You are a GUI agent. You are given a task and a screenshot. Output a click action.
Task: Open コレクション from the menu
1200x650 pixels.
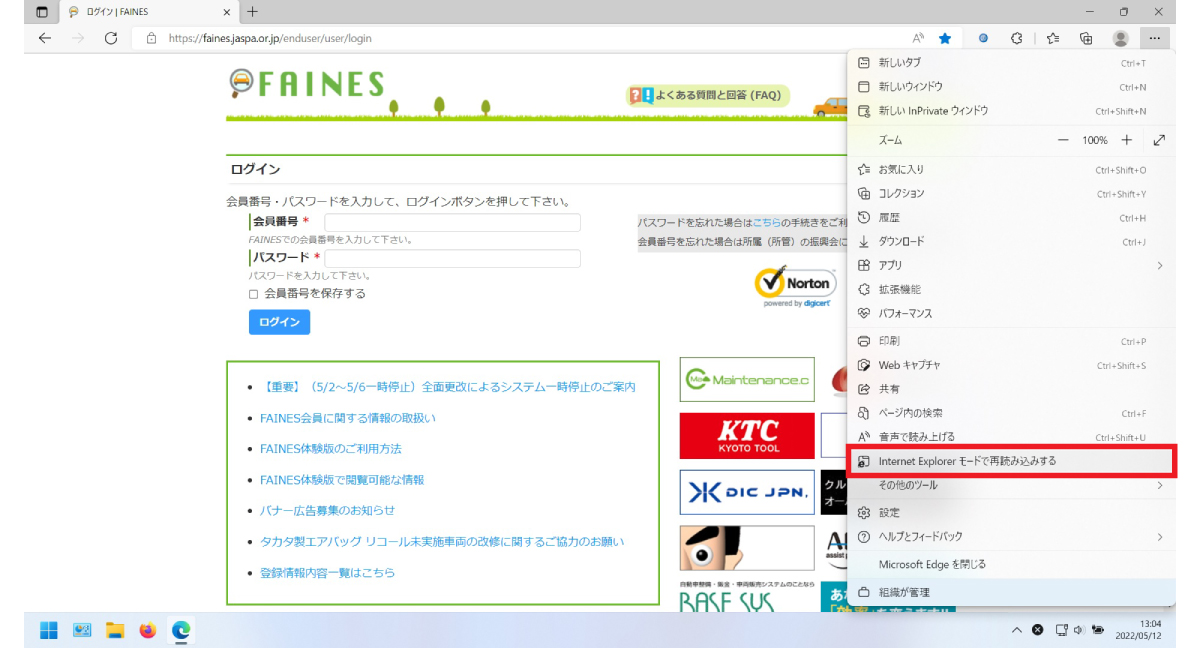tap(1011, 194)
